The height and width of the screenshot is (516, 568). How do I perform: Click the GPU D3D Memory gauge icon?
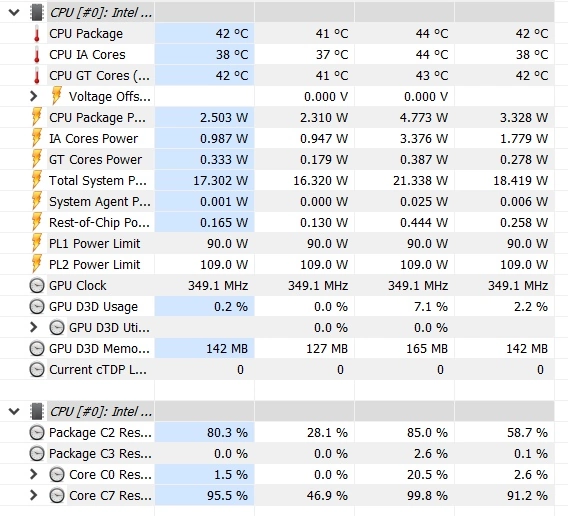point(37,349)
